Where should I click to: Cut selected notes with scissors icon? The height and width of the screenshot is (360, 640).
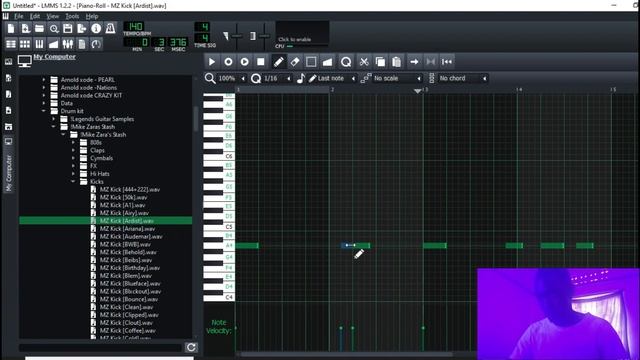pos(364,62)
